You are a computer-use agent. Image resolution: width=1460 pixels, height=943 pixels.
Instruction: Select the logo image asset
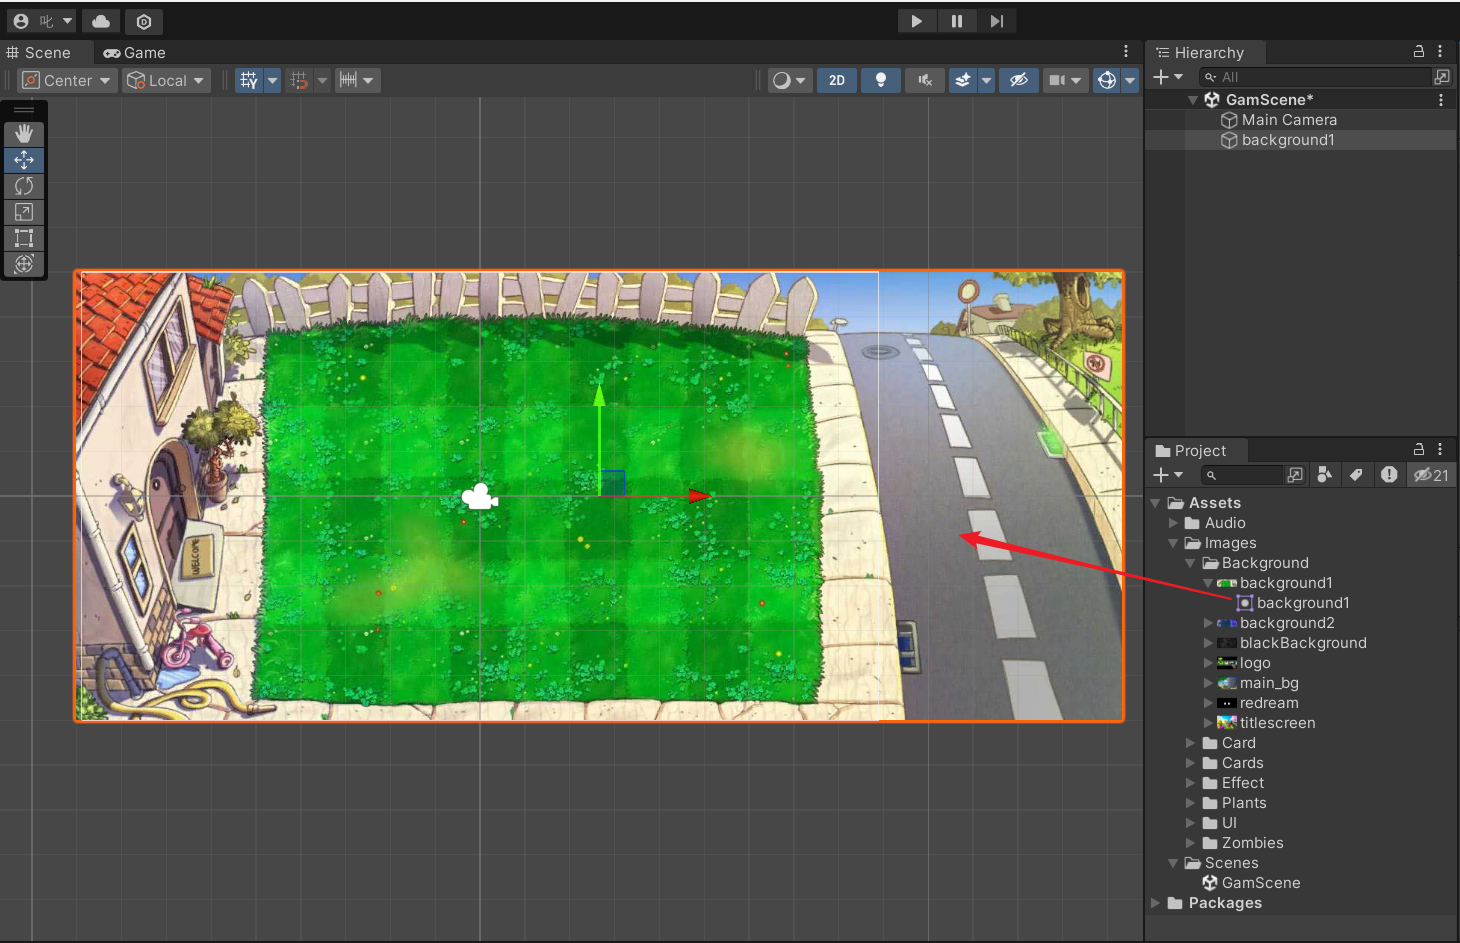click(1255, 663)
